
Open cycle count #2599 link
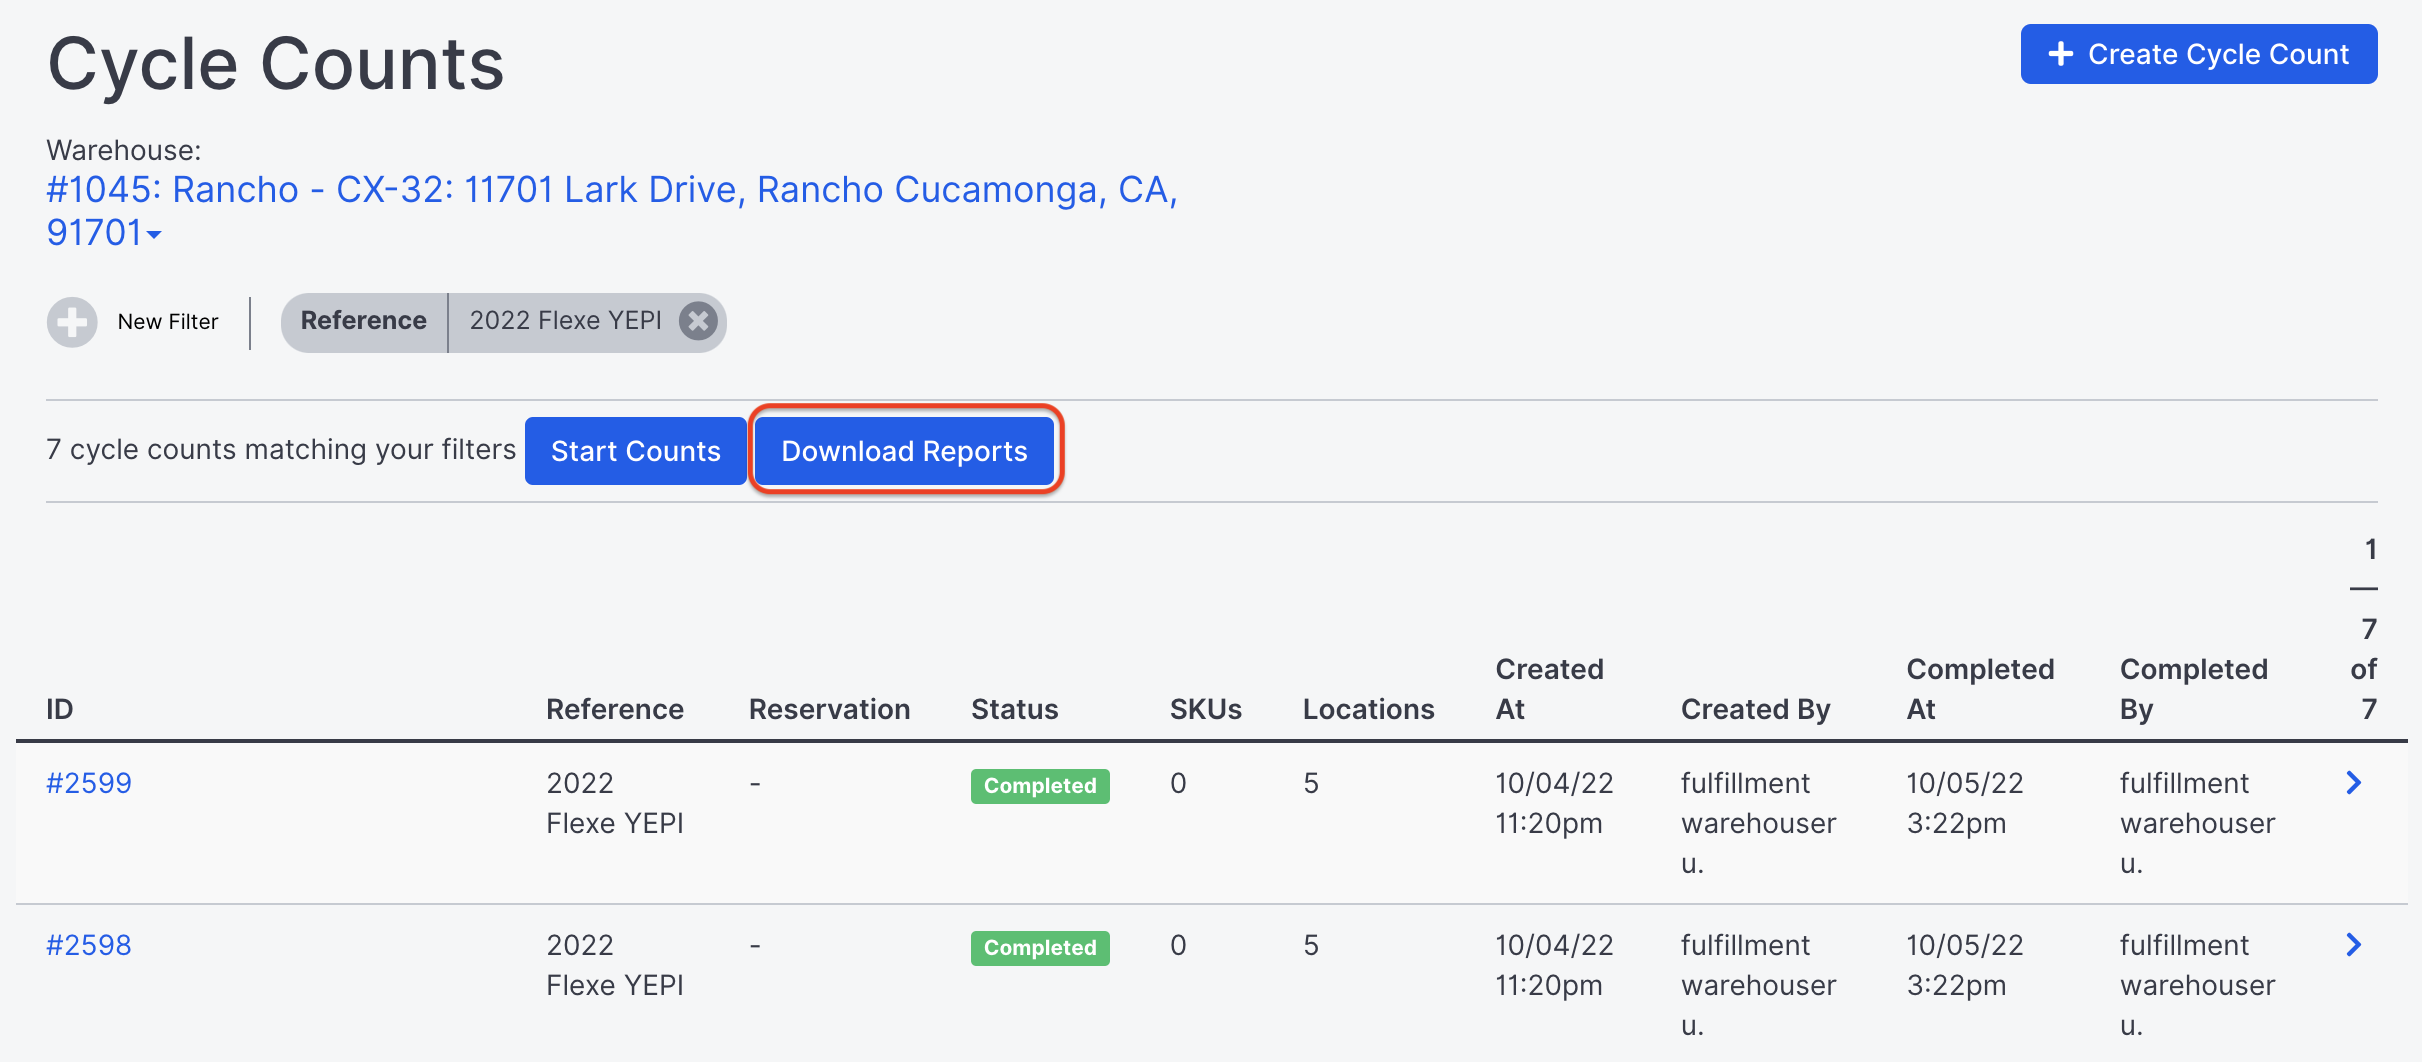pyautogui.click(x=89, y=783)
